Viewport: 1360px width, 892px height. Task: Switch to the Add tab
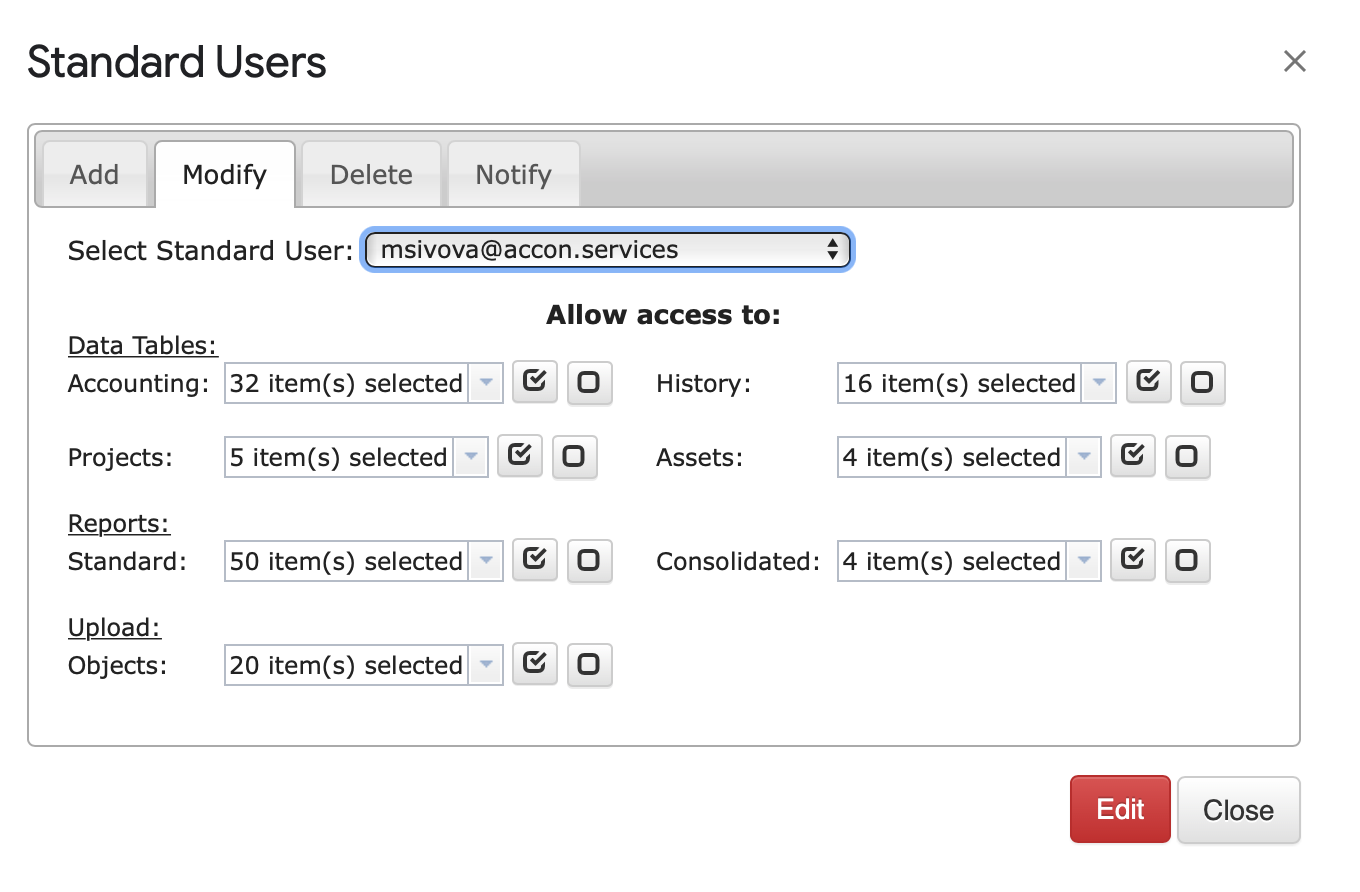94,174
